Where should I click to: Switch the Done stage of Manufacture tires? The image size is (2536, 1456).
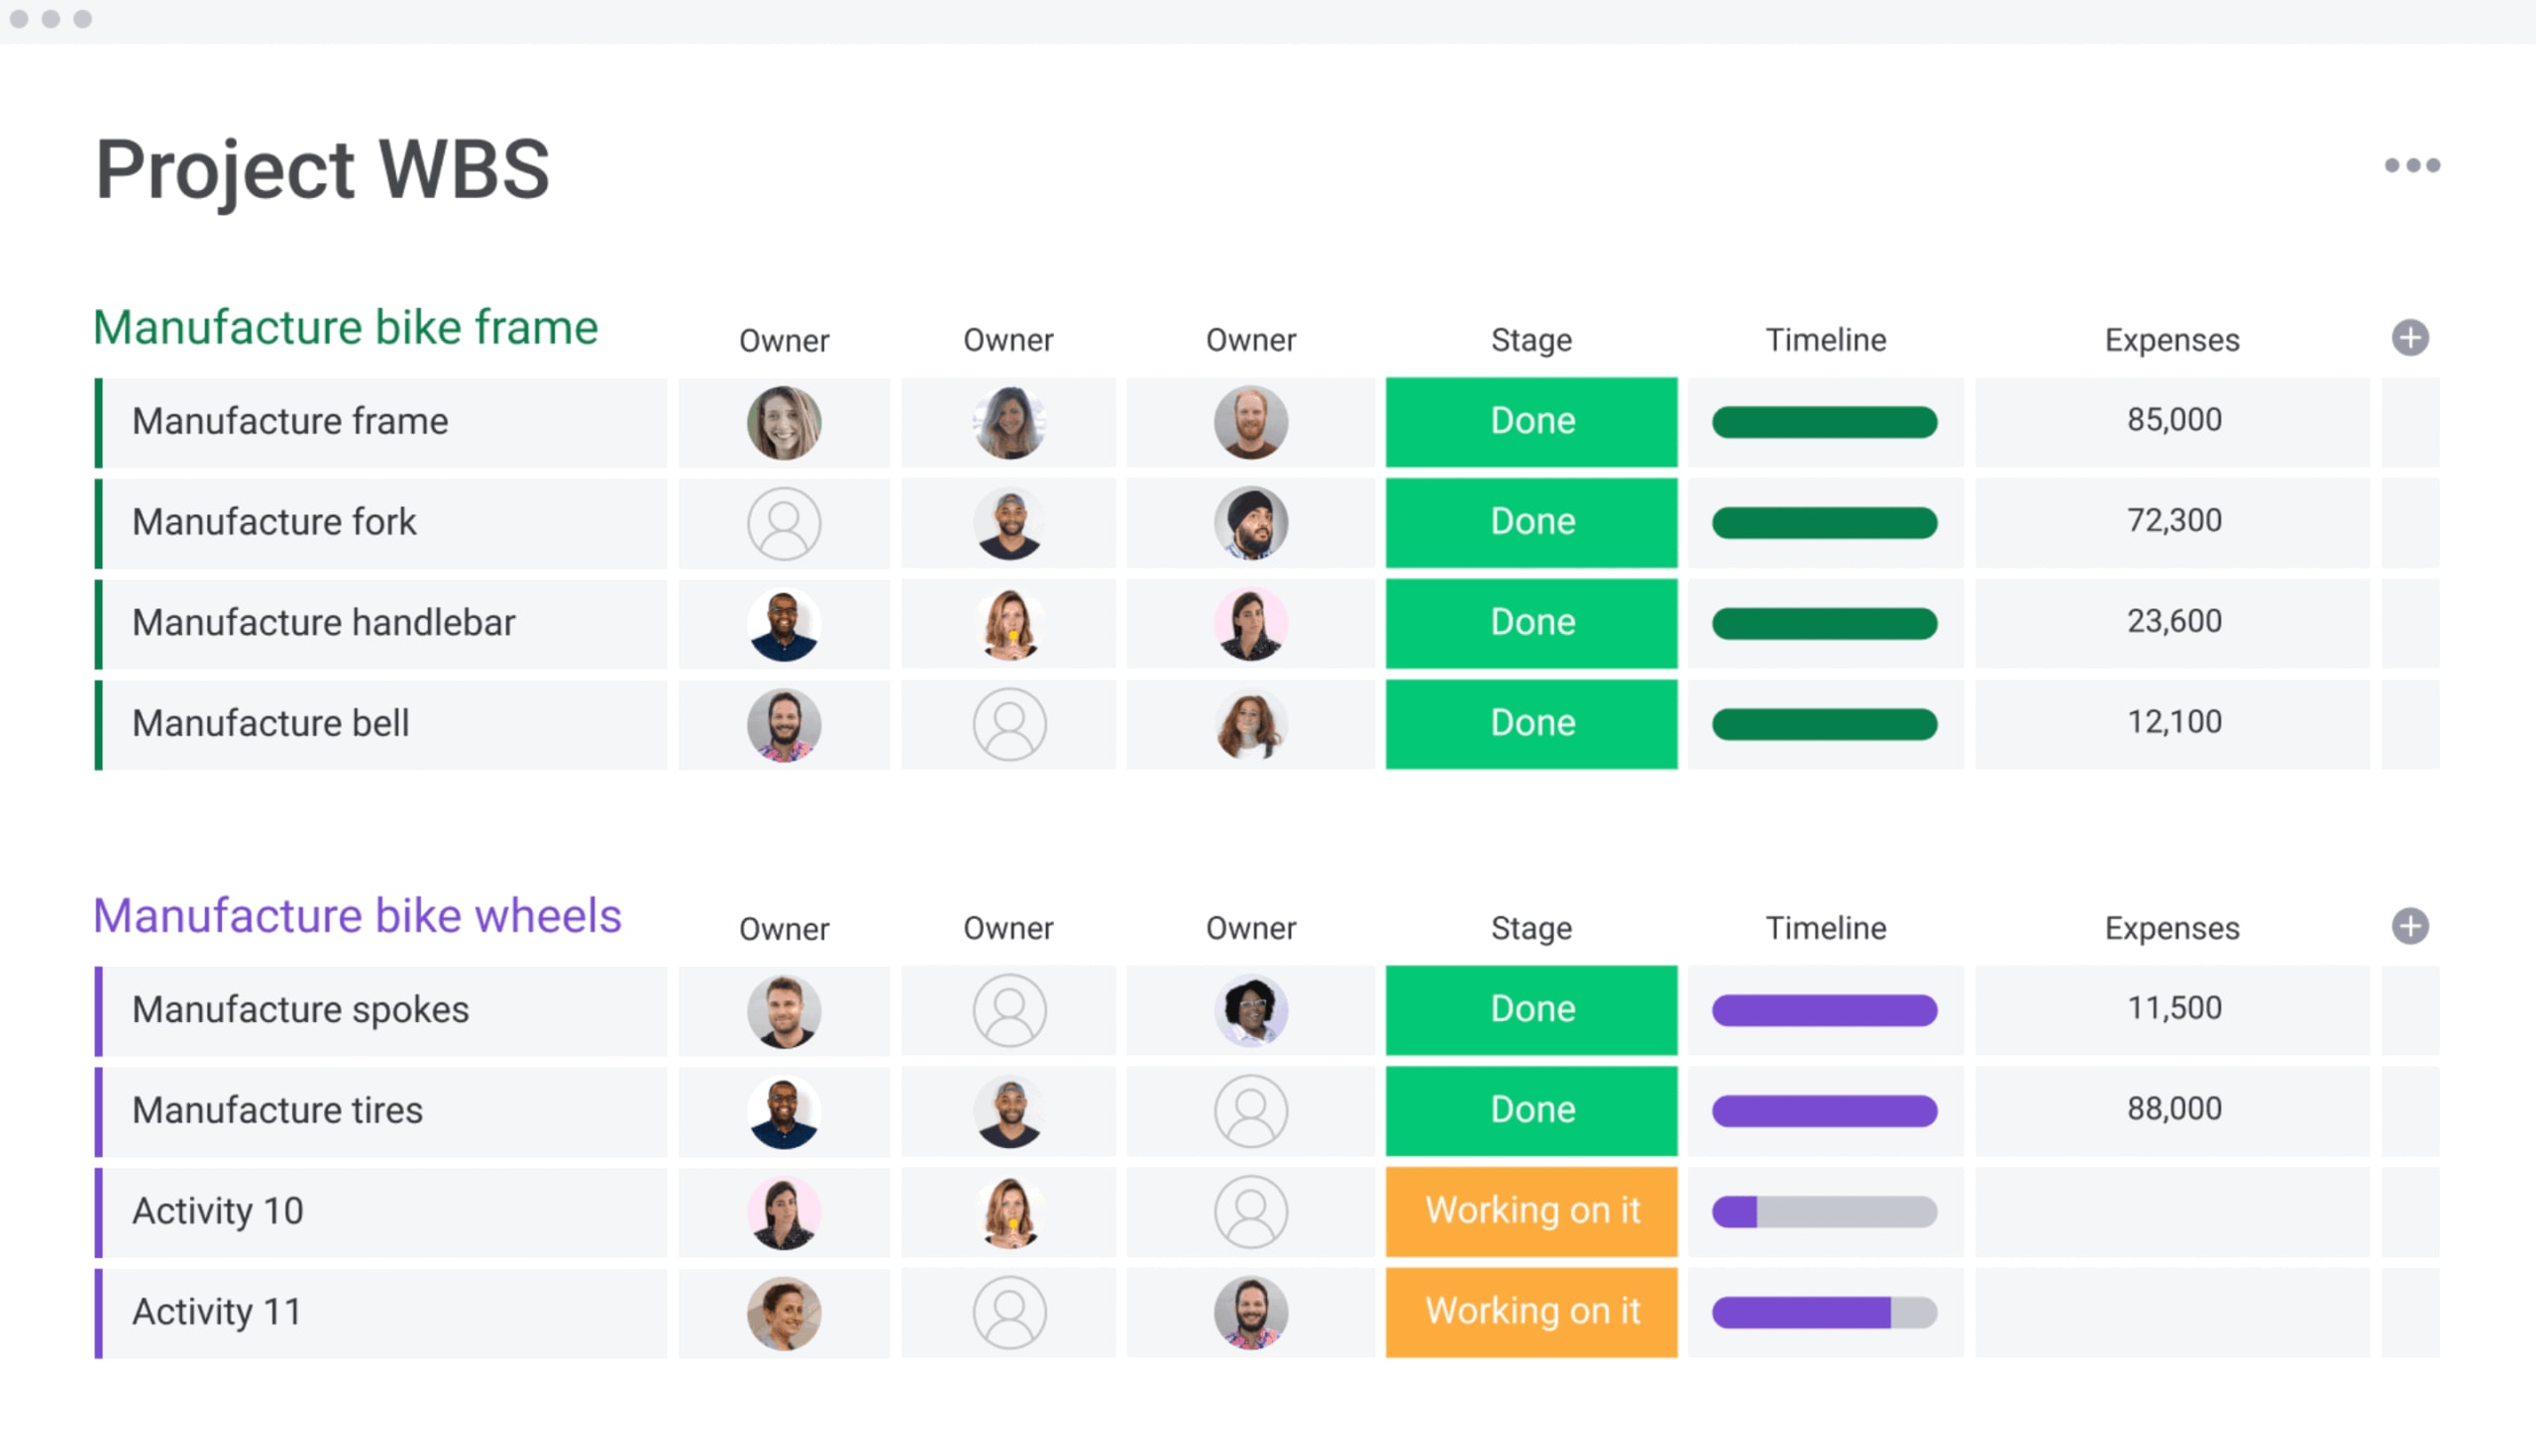tap(1530, 1109)
